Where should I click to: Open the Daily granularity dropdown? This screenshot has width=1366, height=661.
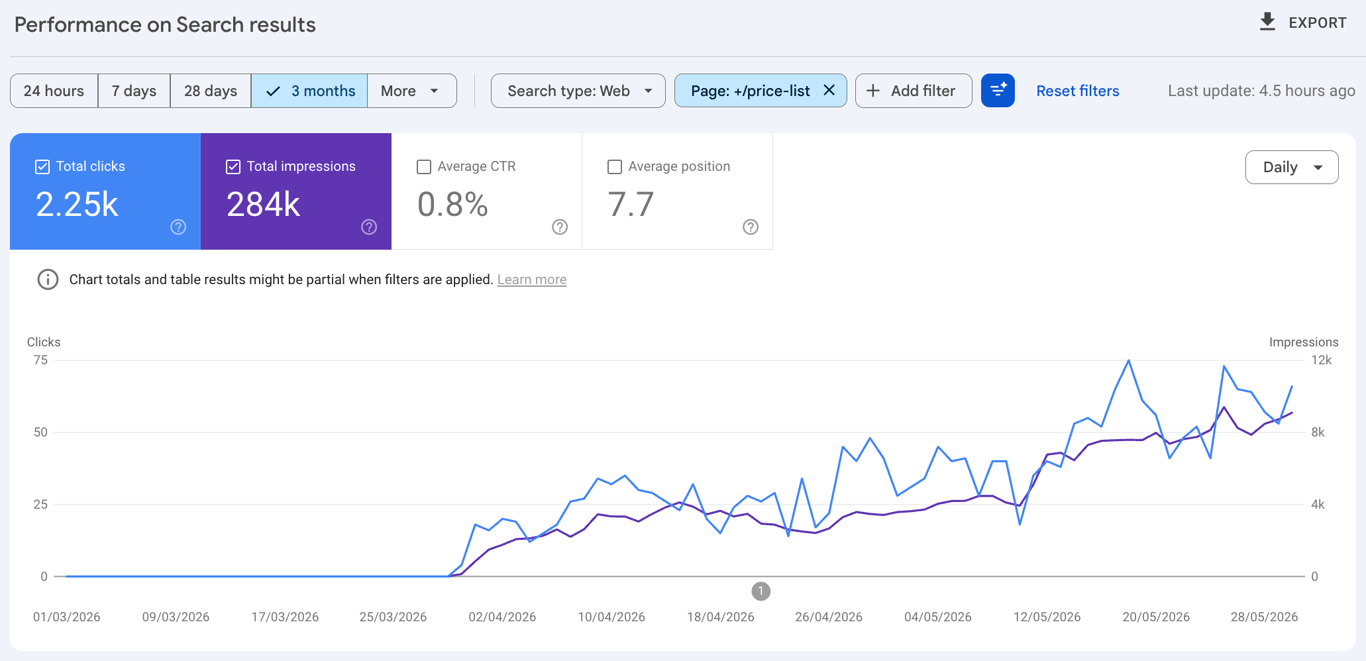tap(1292, 167)
